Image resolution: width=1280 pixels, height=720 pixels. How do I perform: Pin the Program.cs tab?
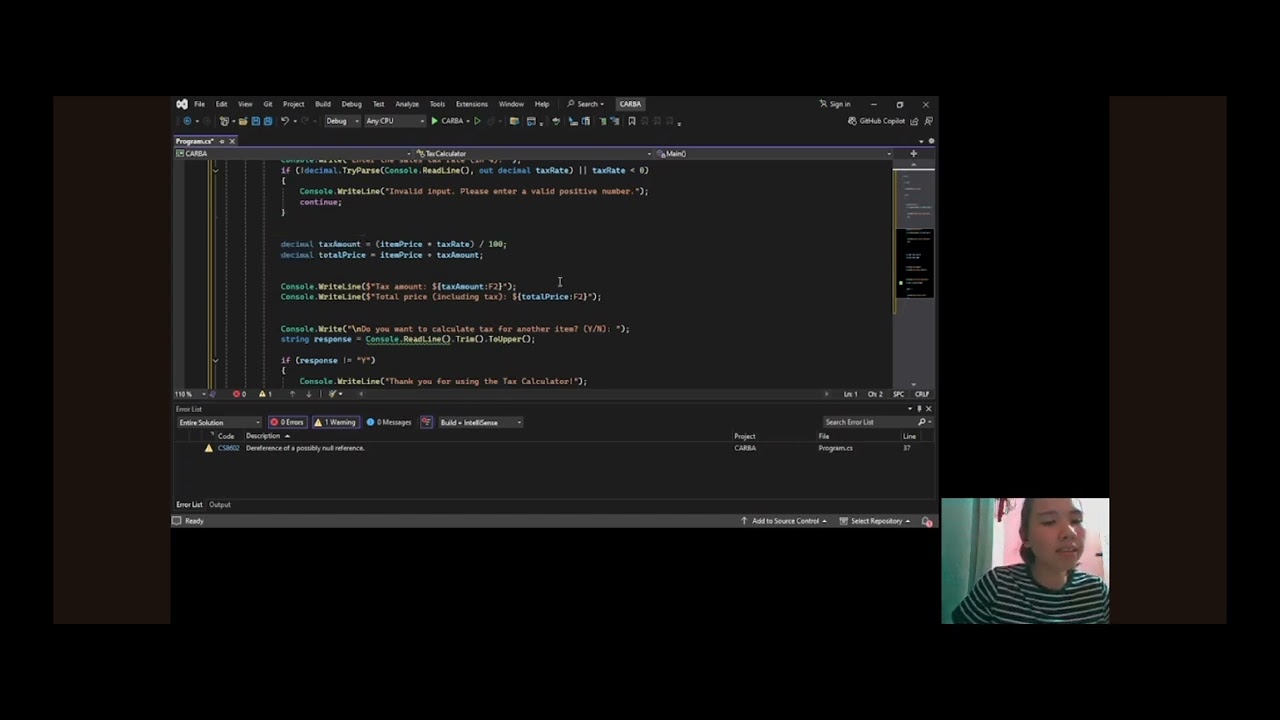[221, 141]
